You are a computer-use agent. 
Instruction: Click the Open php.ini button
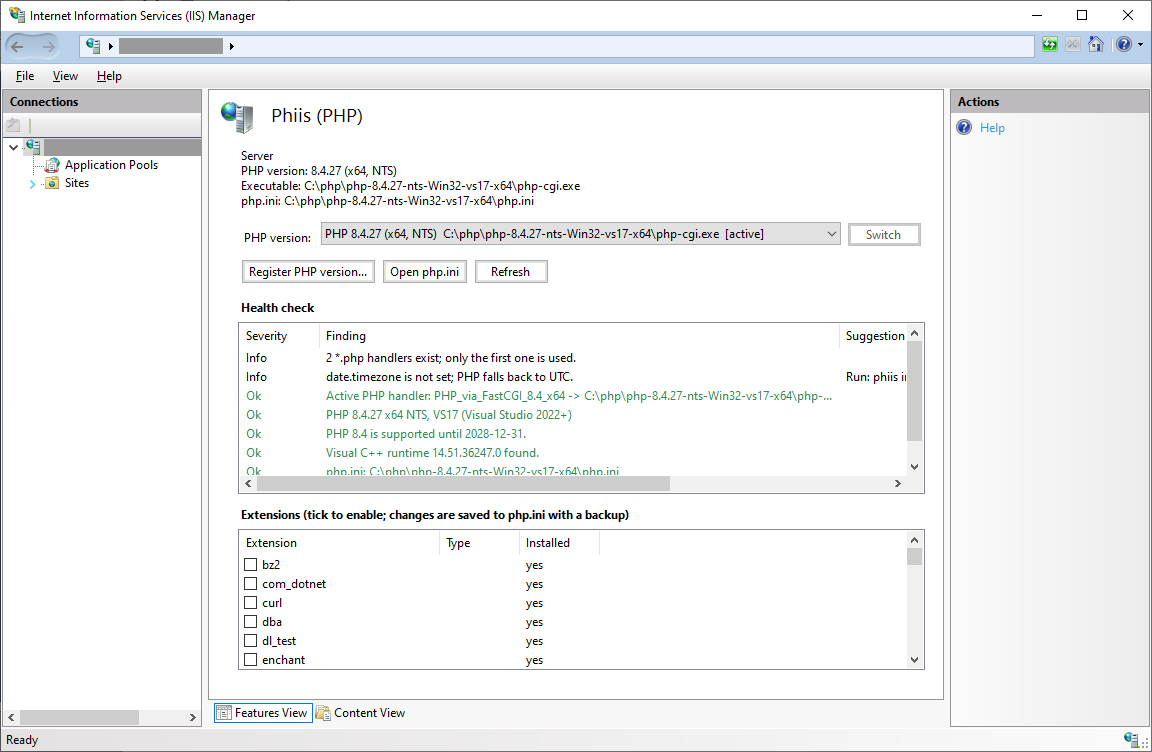point(425,272)
